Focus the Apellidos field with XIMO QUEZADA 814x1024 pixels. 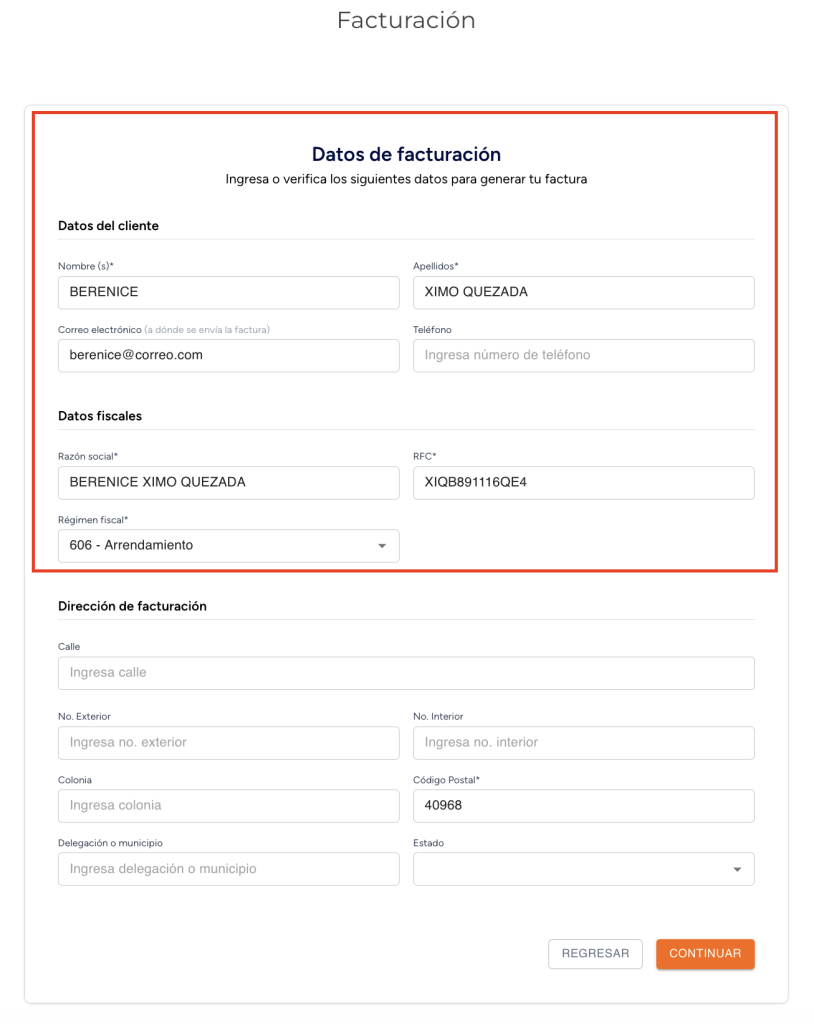coord(583,292)
